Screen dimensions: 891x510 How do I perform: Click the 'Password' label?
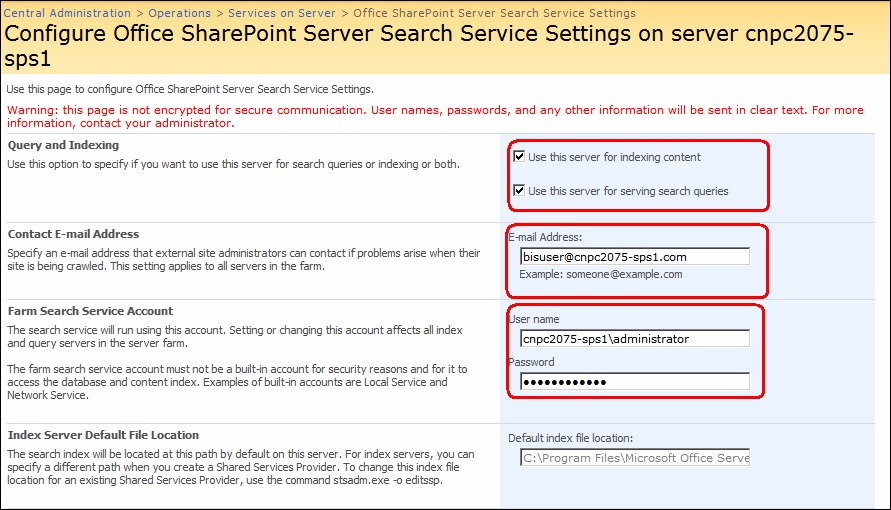click(531, 362)
